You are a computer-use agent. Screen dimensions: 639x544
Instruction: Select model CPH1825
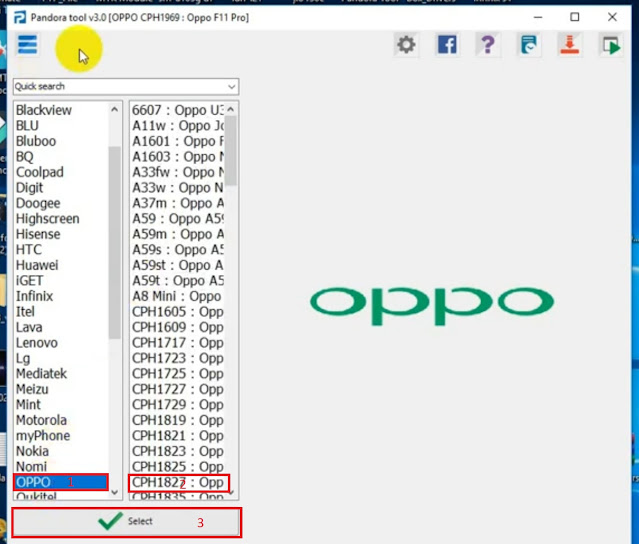[178, 467]
